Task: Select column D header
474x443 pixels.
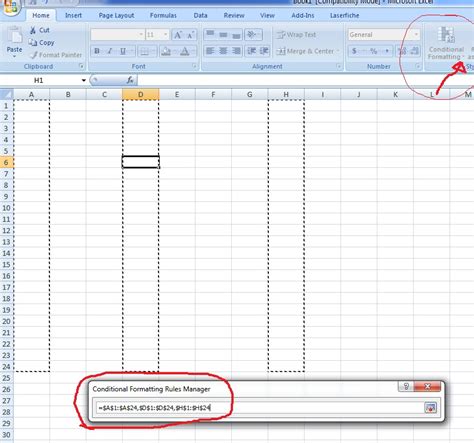Action: tap(141, 95)
